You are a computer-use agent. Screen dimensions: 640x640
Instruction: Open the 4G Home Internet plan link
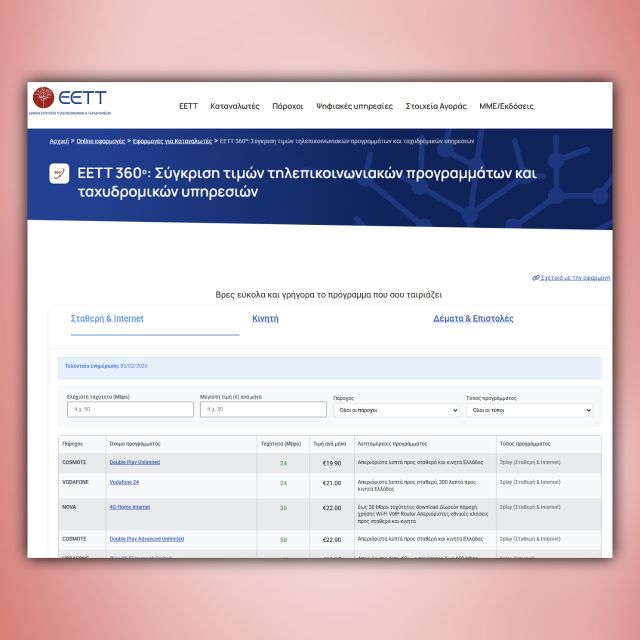(x=130, y=507)
